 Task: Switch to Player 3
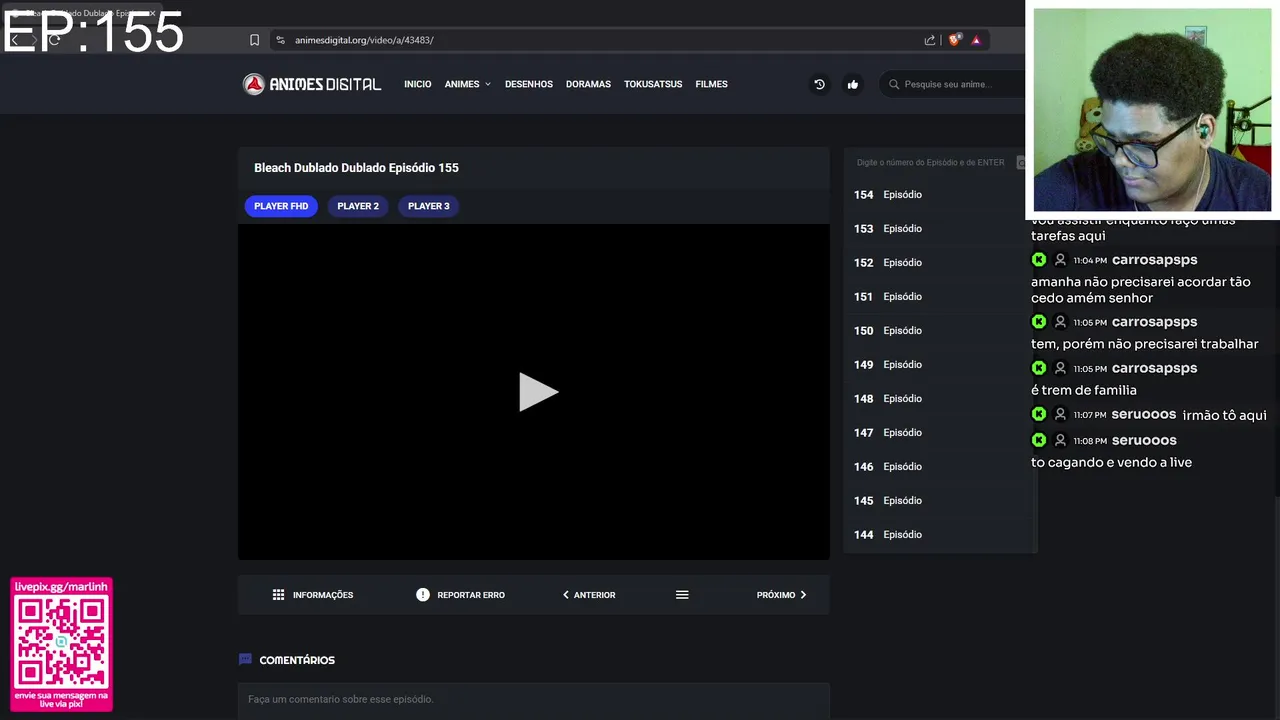(x=429, y=206)
